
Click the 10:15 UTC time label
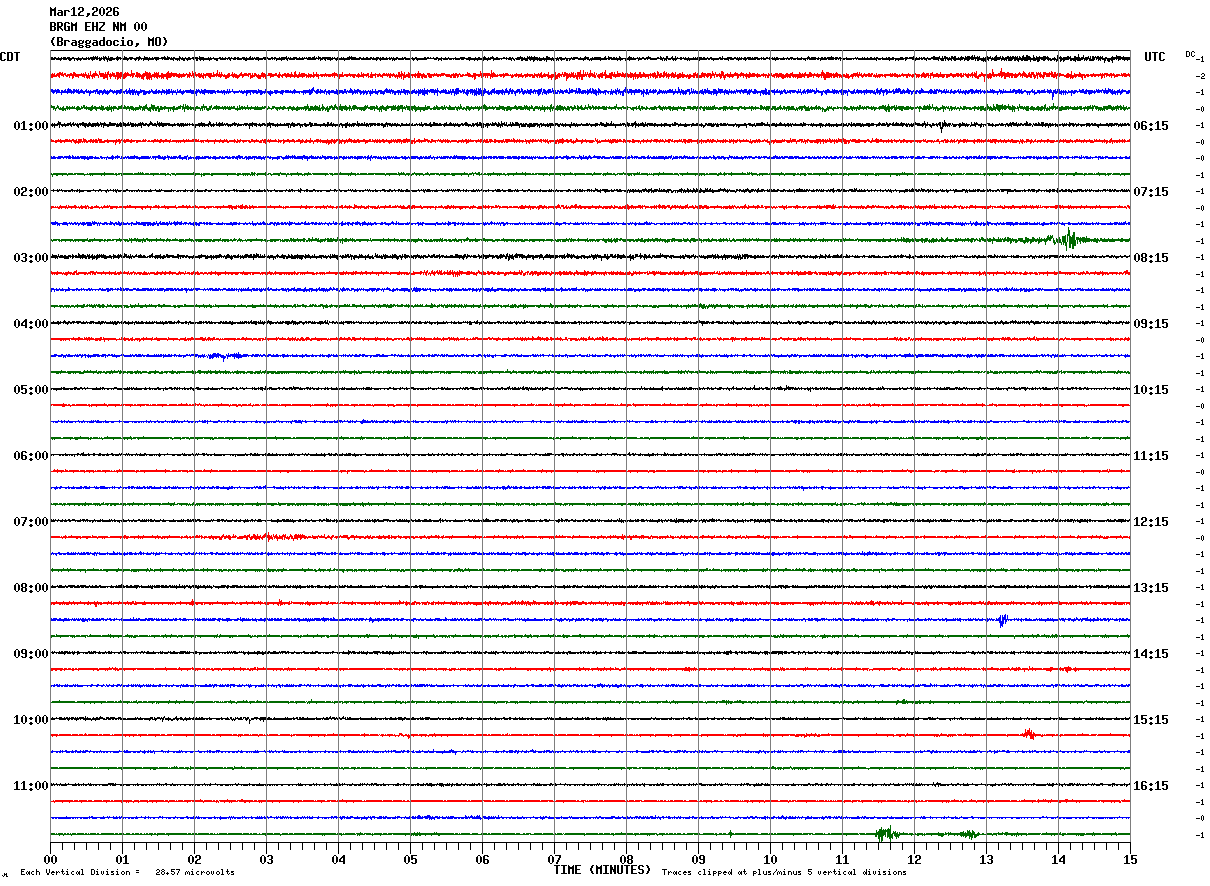click(1151, 390)
